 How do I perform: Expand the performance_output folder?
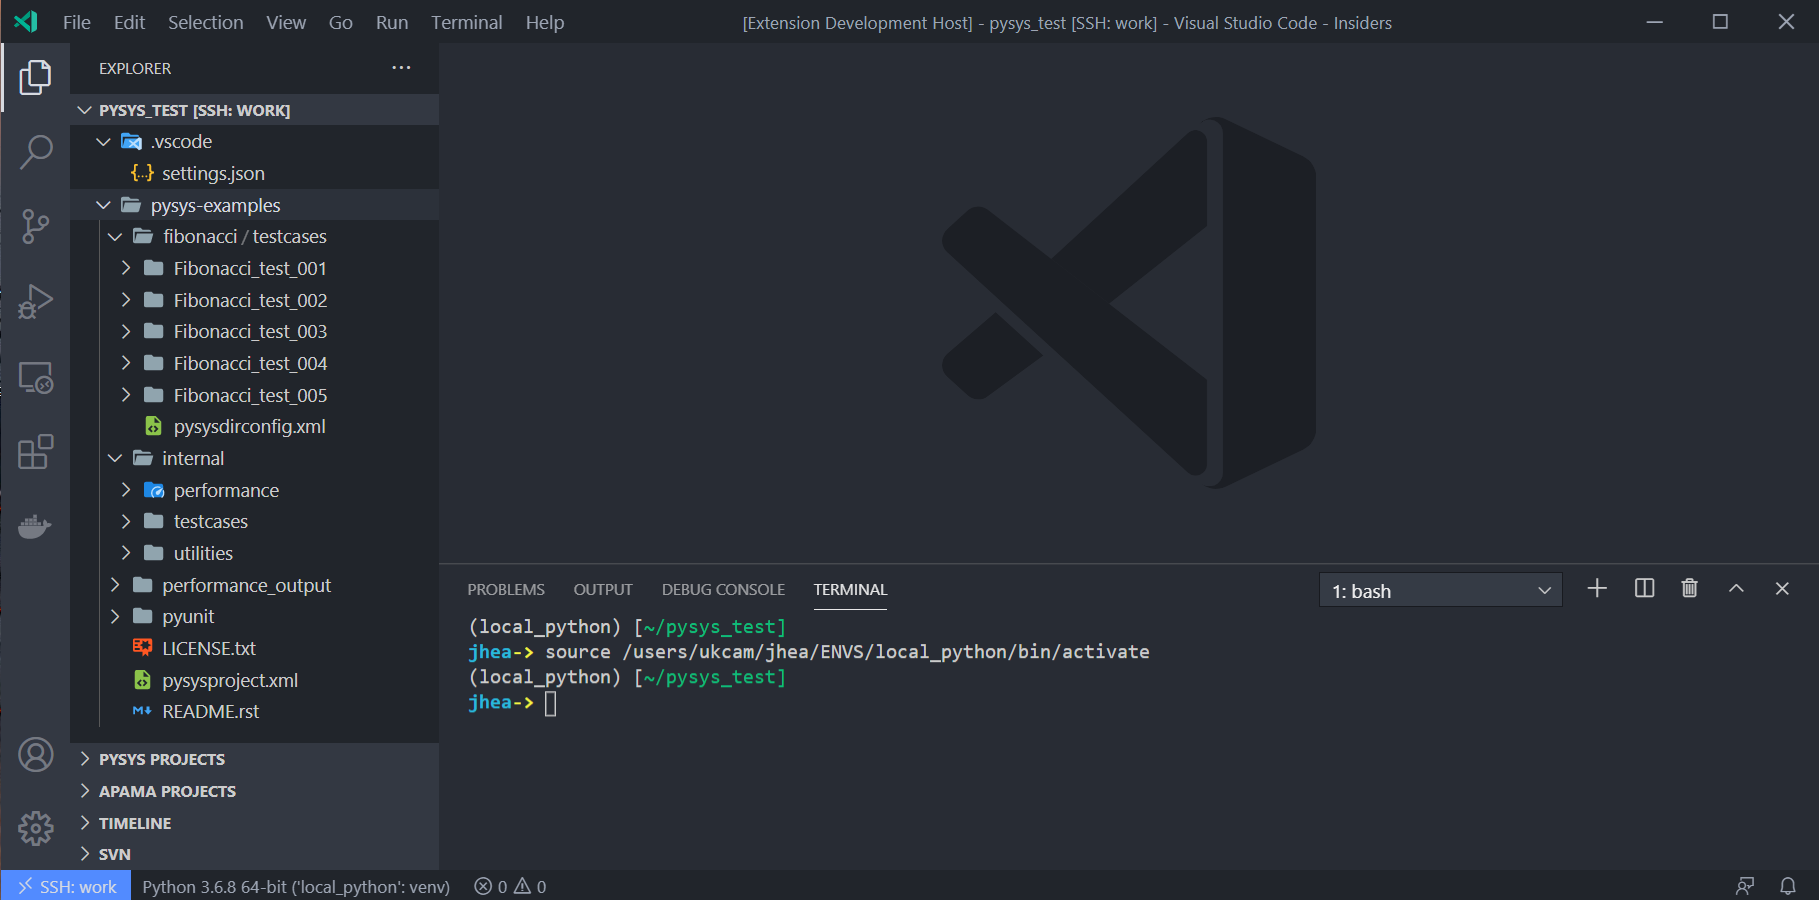pyautogui.click(x=254, y=585)
